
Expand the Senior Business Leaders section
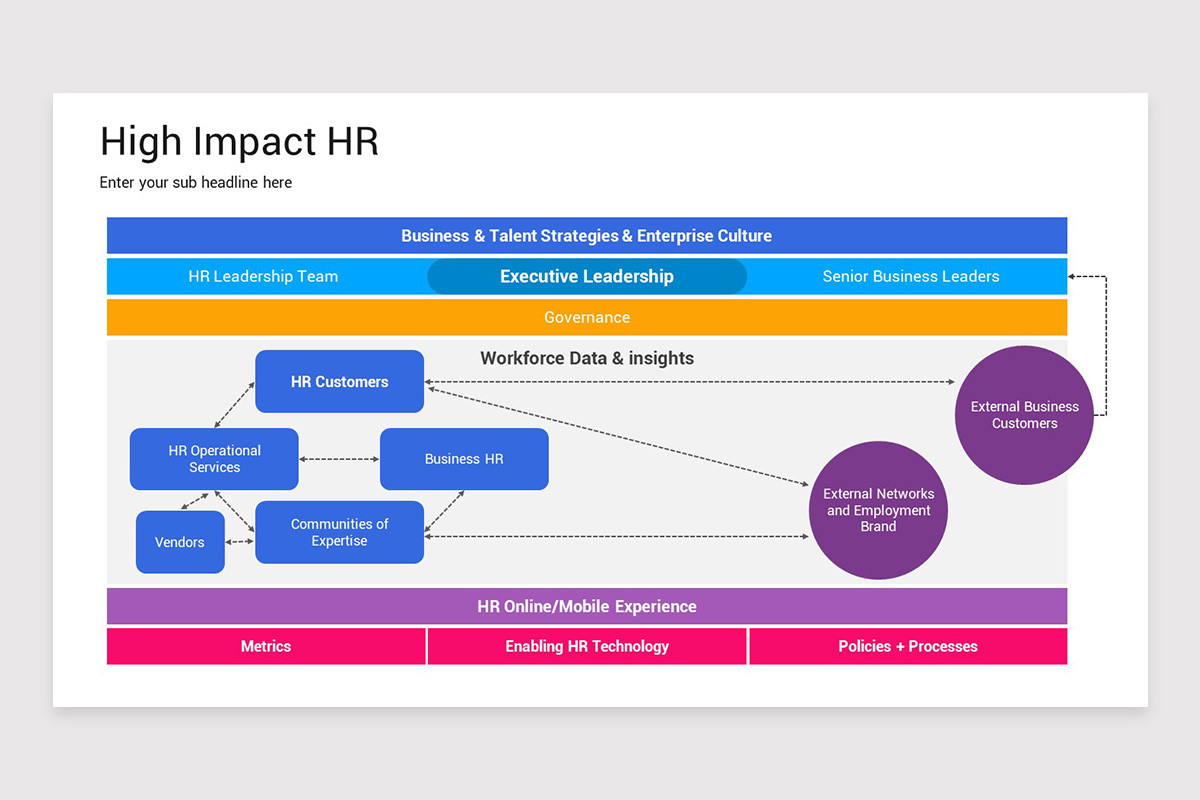(910, 276)
